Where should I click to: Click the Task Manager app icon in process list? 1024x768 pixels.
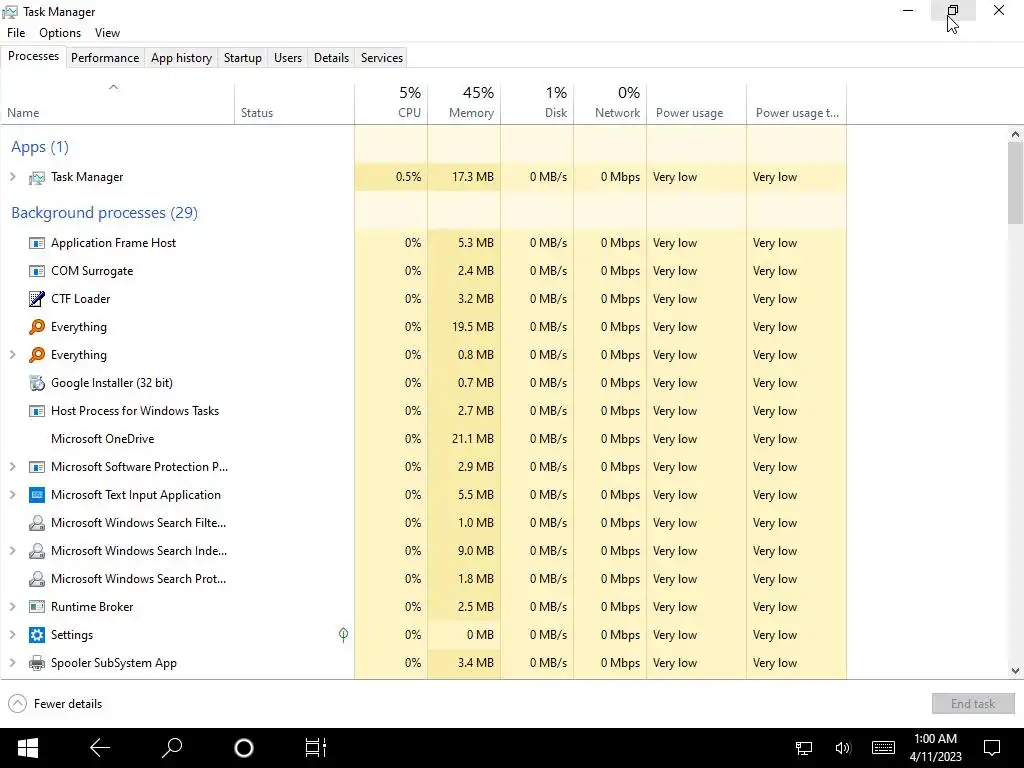37,177
